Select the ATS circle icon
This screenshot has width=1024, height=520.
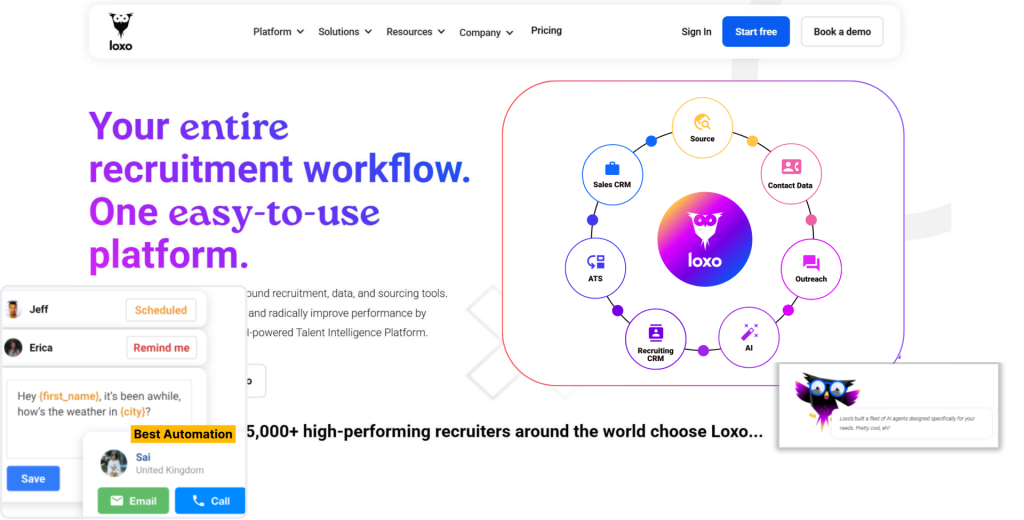(596, 268)
